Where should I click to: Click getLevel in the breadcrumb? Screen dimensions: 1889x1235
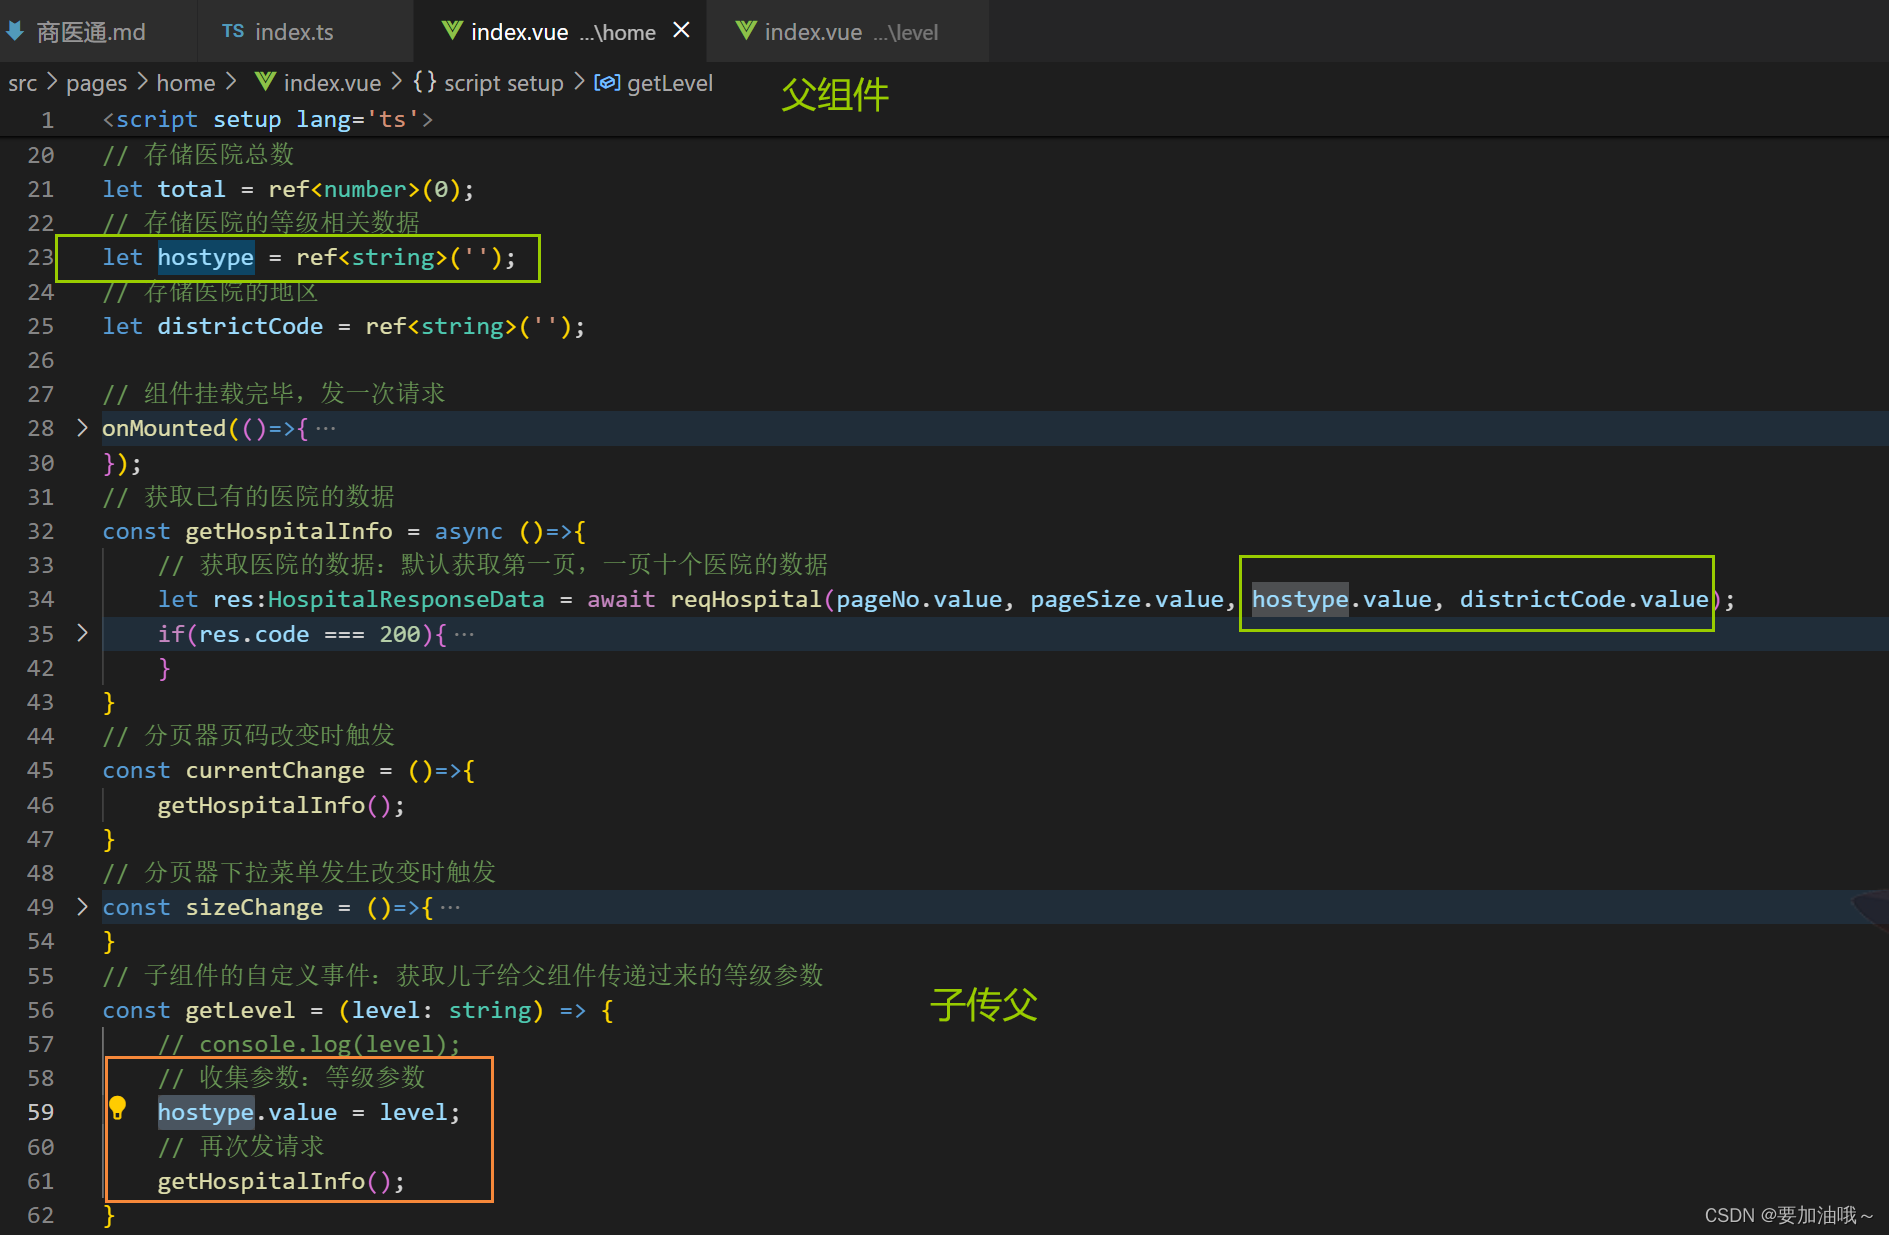pyautogui.click(x=670, y=83)
